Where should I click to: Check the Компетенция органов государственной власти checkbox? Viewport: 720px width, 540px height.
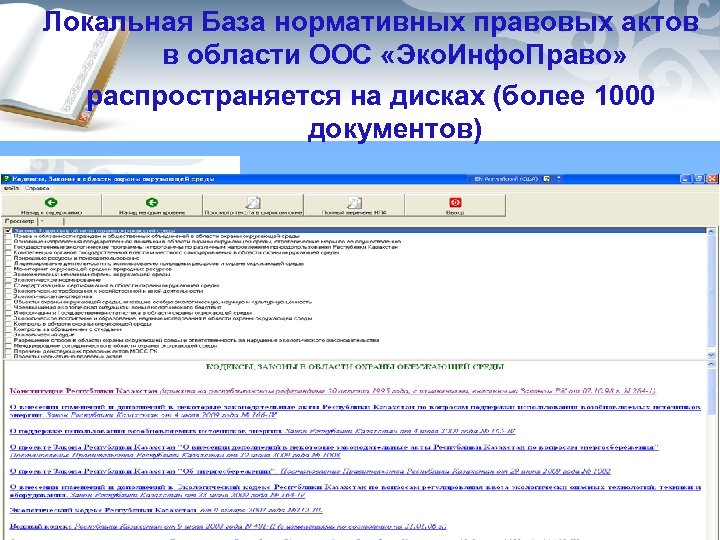(8, 253)
